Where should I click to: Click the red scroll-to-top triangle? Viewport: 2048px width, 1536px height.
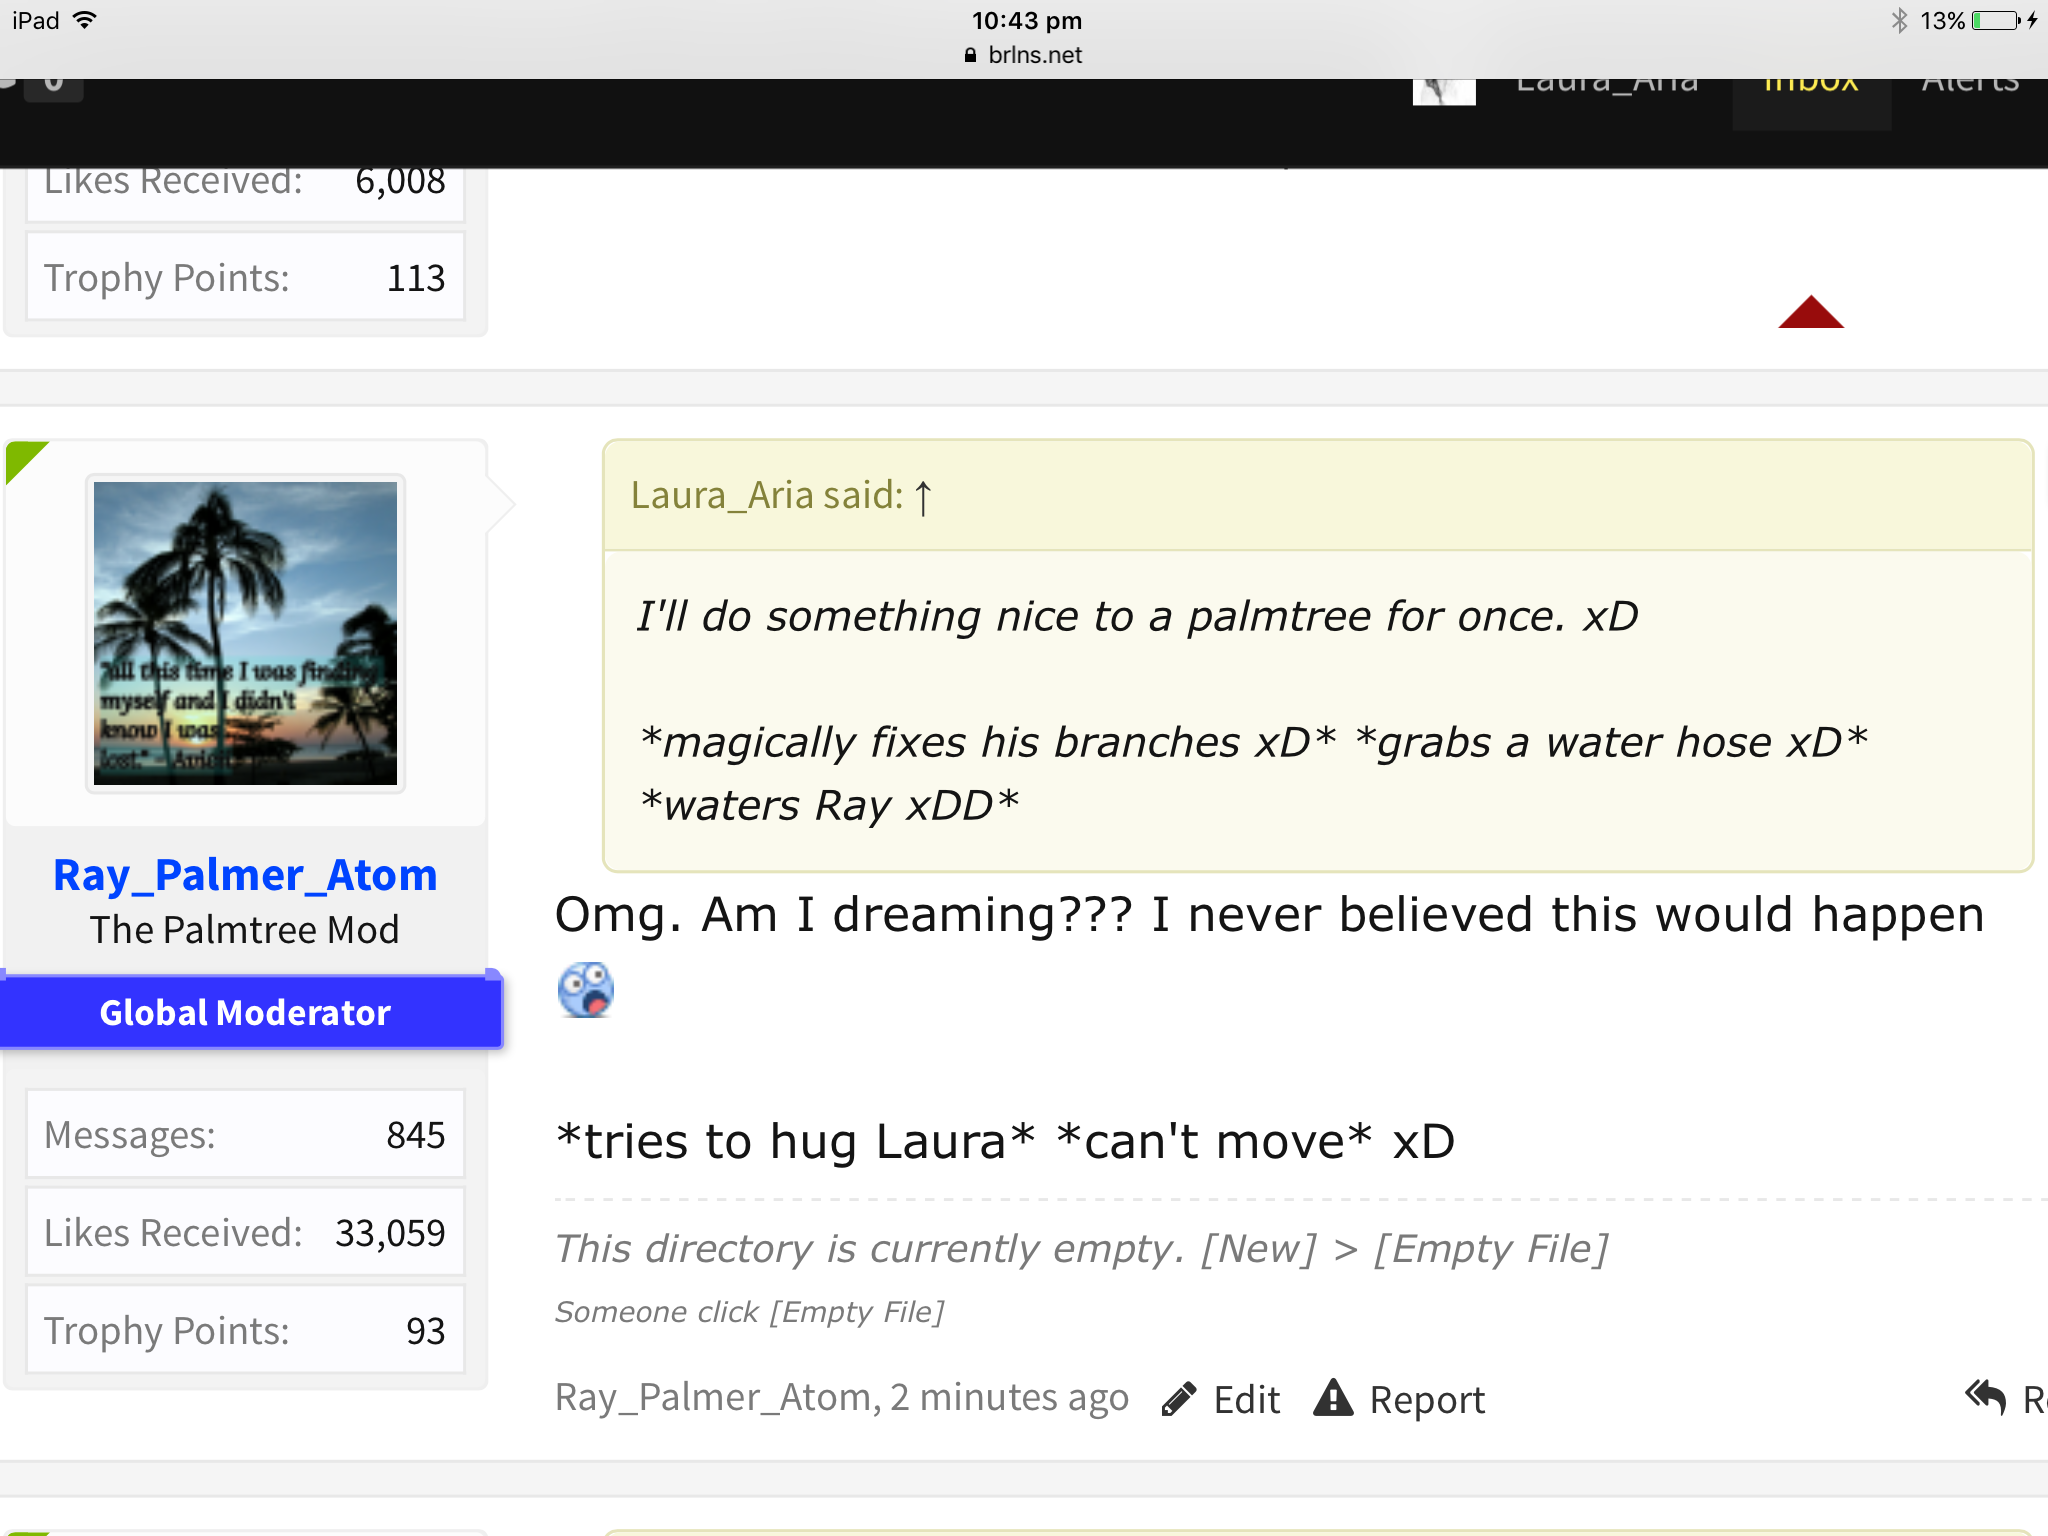click(x=1810, y=312)
